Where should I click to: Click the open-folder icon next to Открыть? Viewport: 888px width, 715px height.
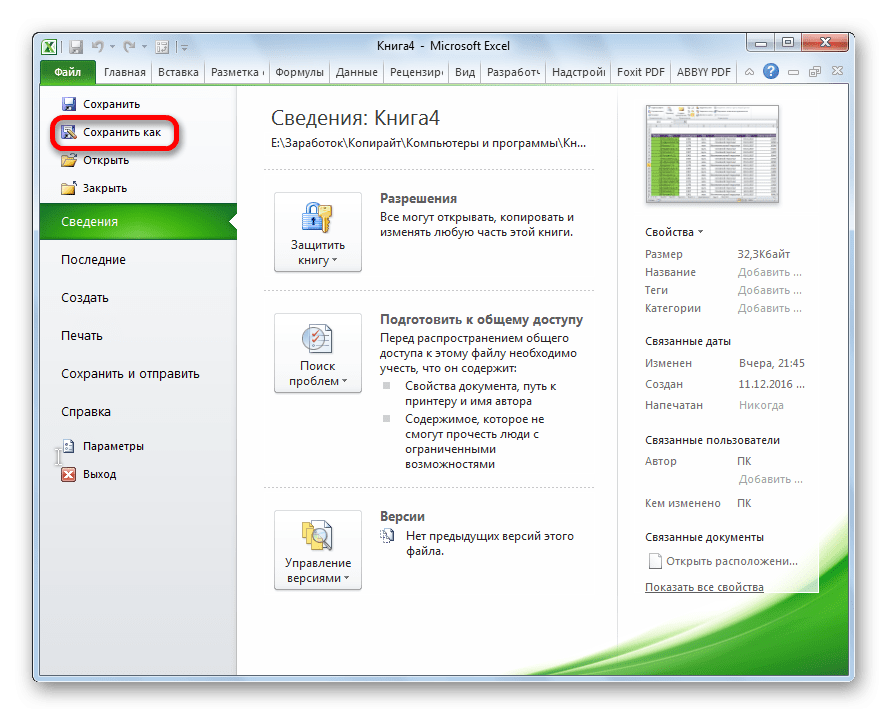pyautogui.click(x=69, y=160)
